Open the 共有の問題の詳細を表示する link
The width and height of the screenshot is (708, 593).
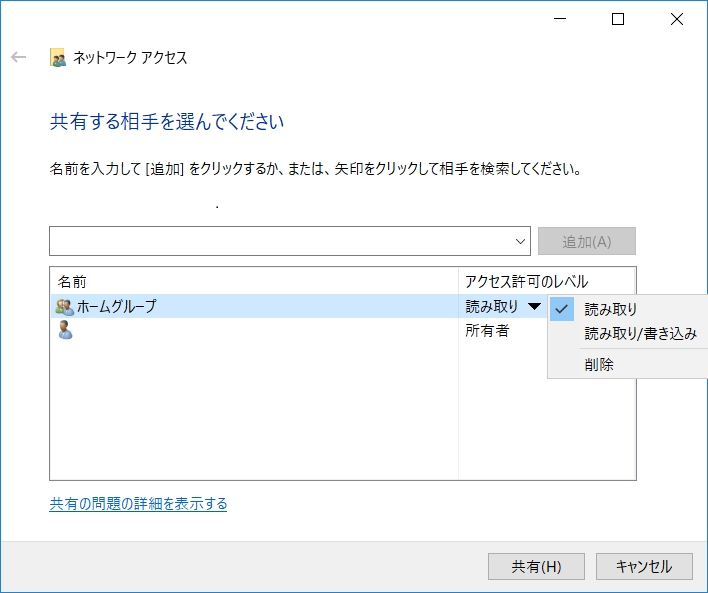[138, 504]
